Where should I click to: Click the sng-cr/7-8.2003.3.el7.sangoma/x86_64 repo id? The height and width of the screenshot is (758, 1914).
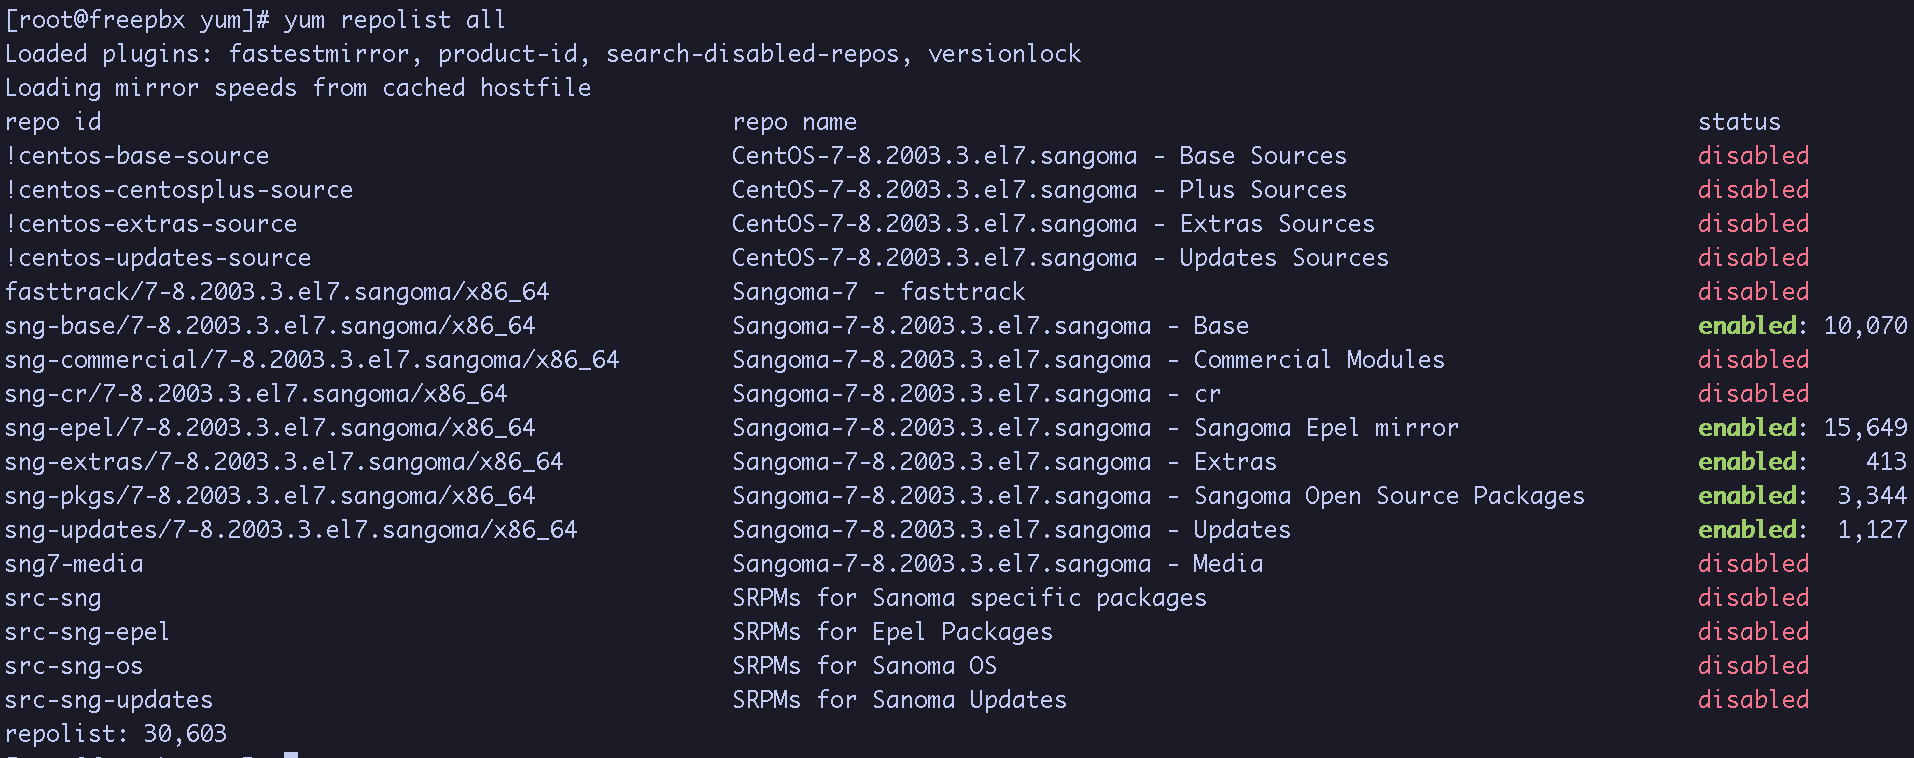[x=256, y=394]
